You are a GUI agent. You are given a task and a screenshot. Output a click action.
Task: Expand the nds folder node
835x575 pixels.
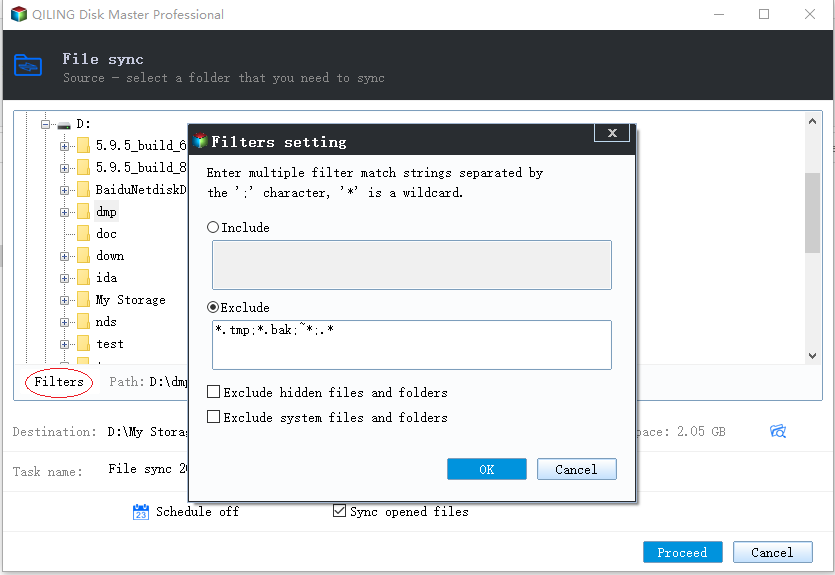click(64, 322)
